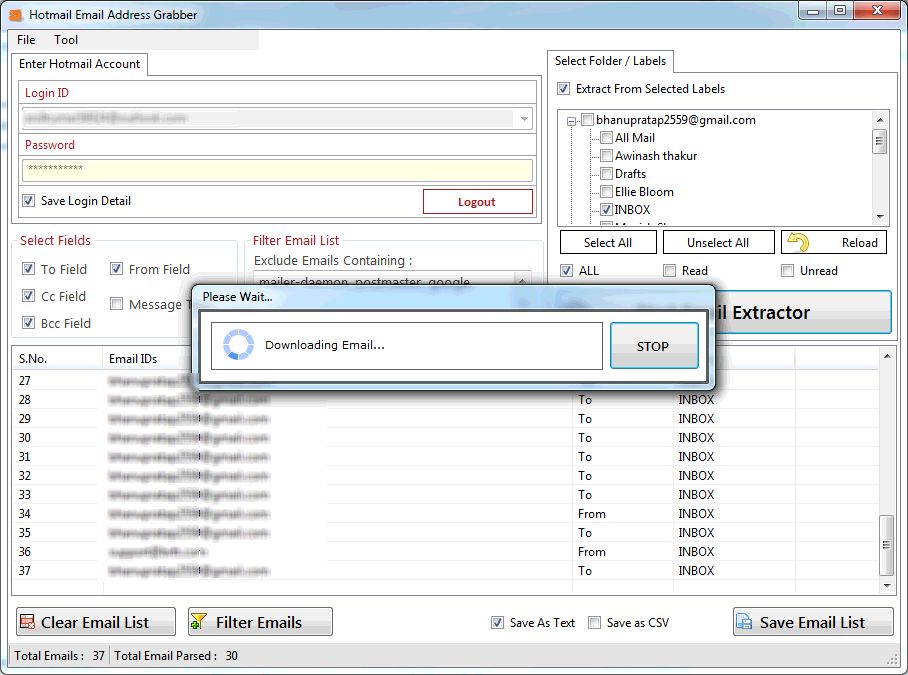Screen dimensions: 908x675
Task: Stop the email download
Action: coord(654,346)
